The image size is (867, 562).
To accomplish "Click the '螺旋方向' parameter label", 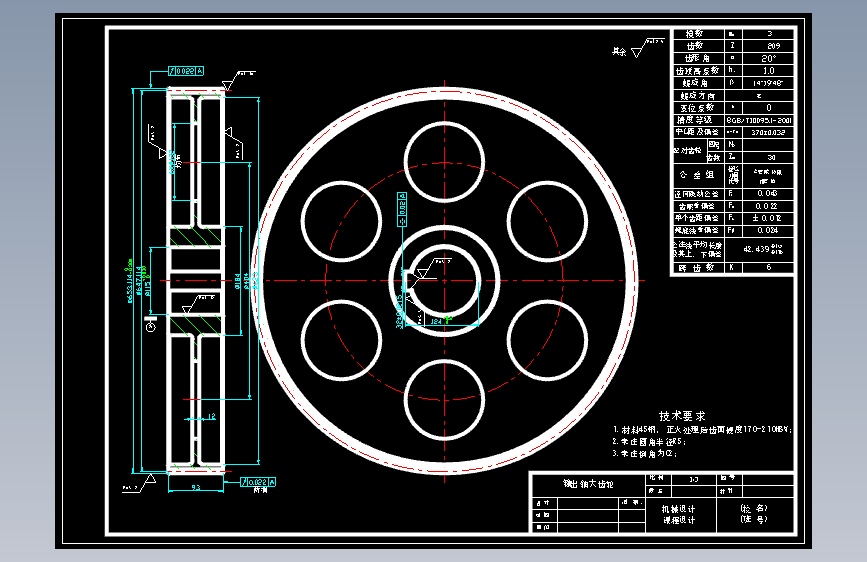I will pyautogui.click(x=698, y=96).
